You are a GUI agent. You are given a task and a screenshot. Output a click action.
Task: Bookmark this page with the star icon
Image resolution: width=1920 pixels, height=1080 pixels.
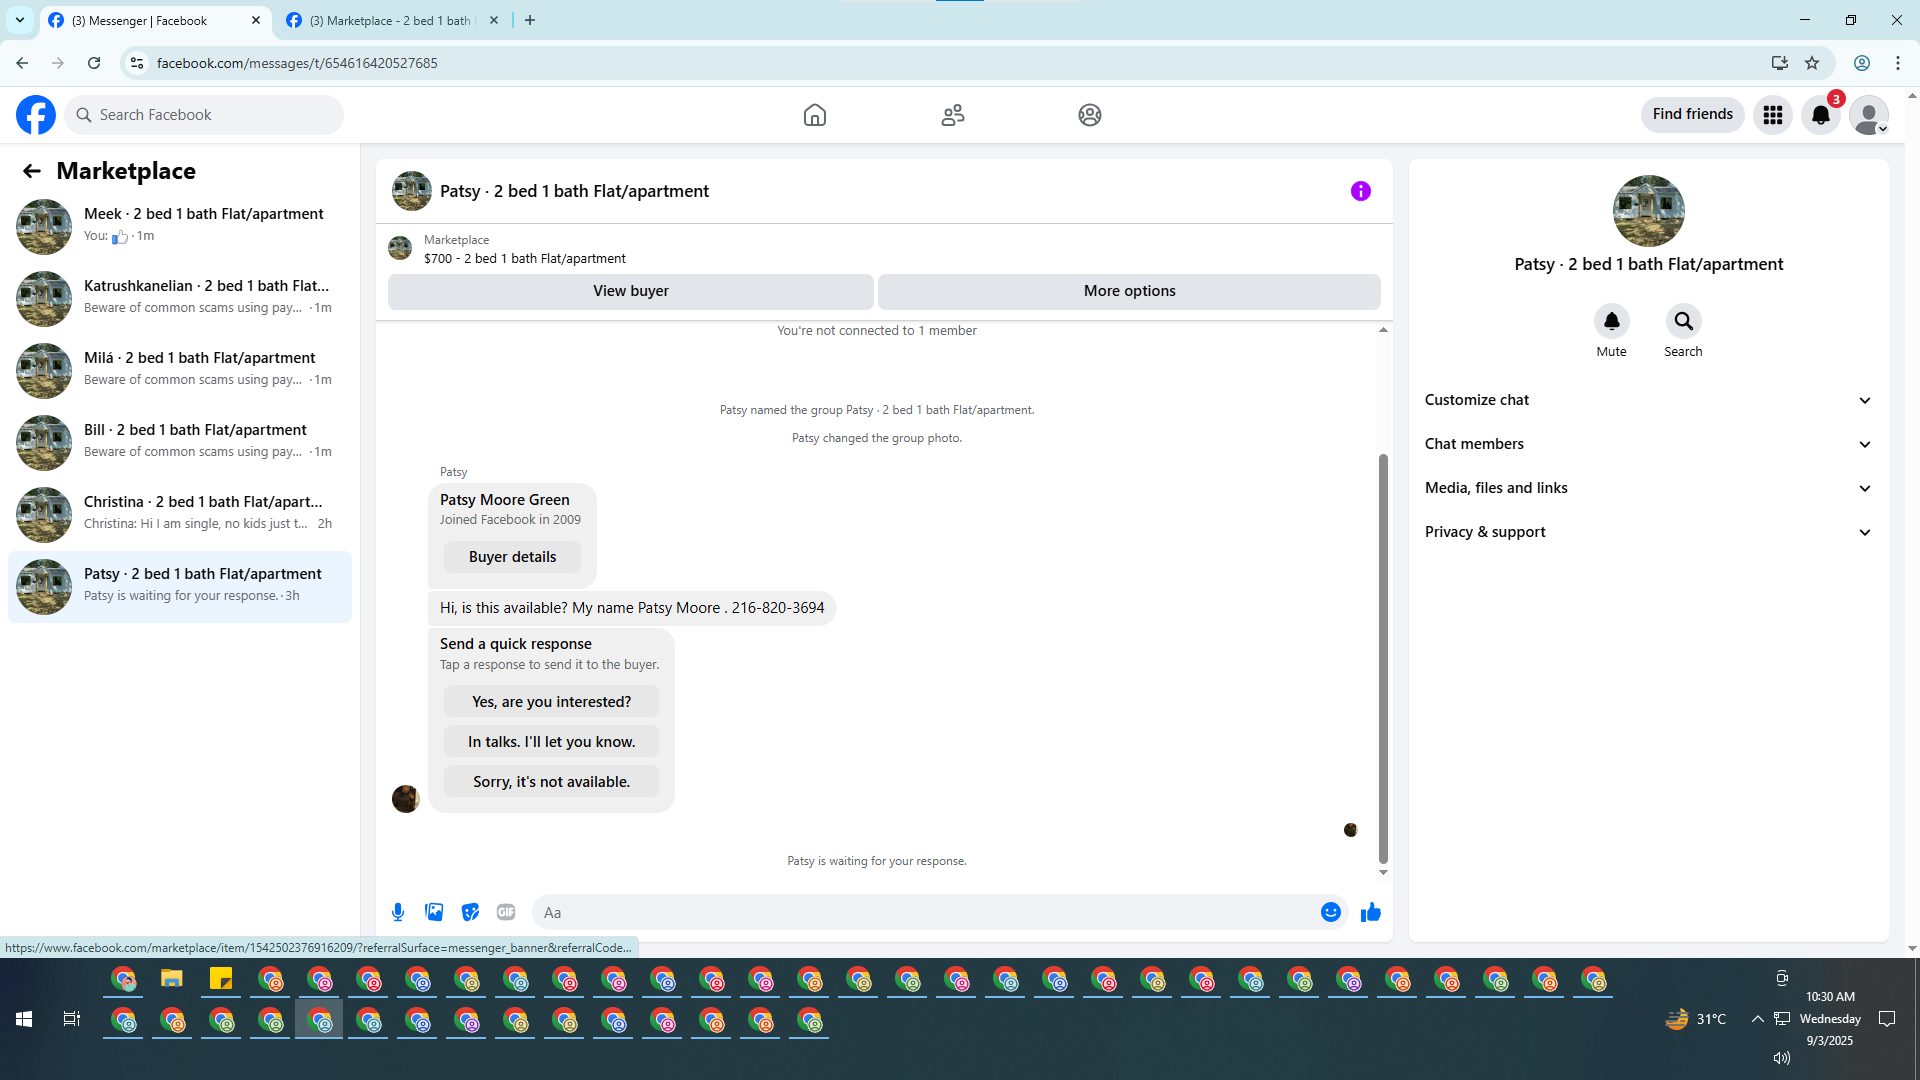click(1812, 63)
